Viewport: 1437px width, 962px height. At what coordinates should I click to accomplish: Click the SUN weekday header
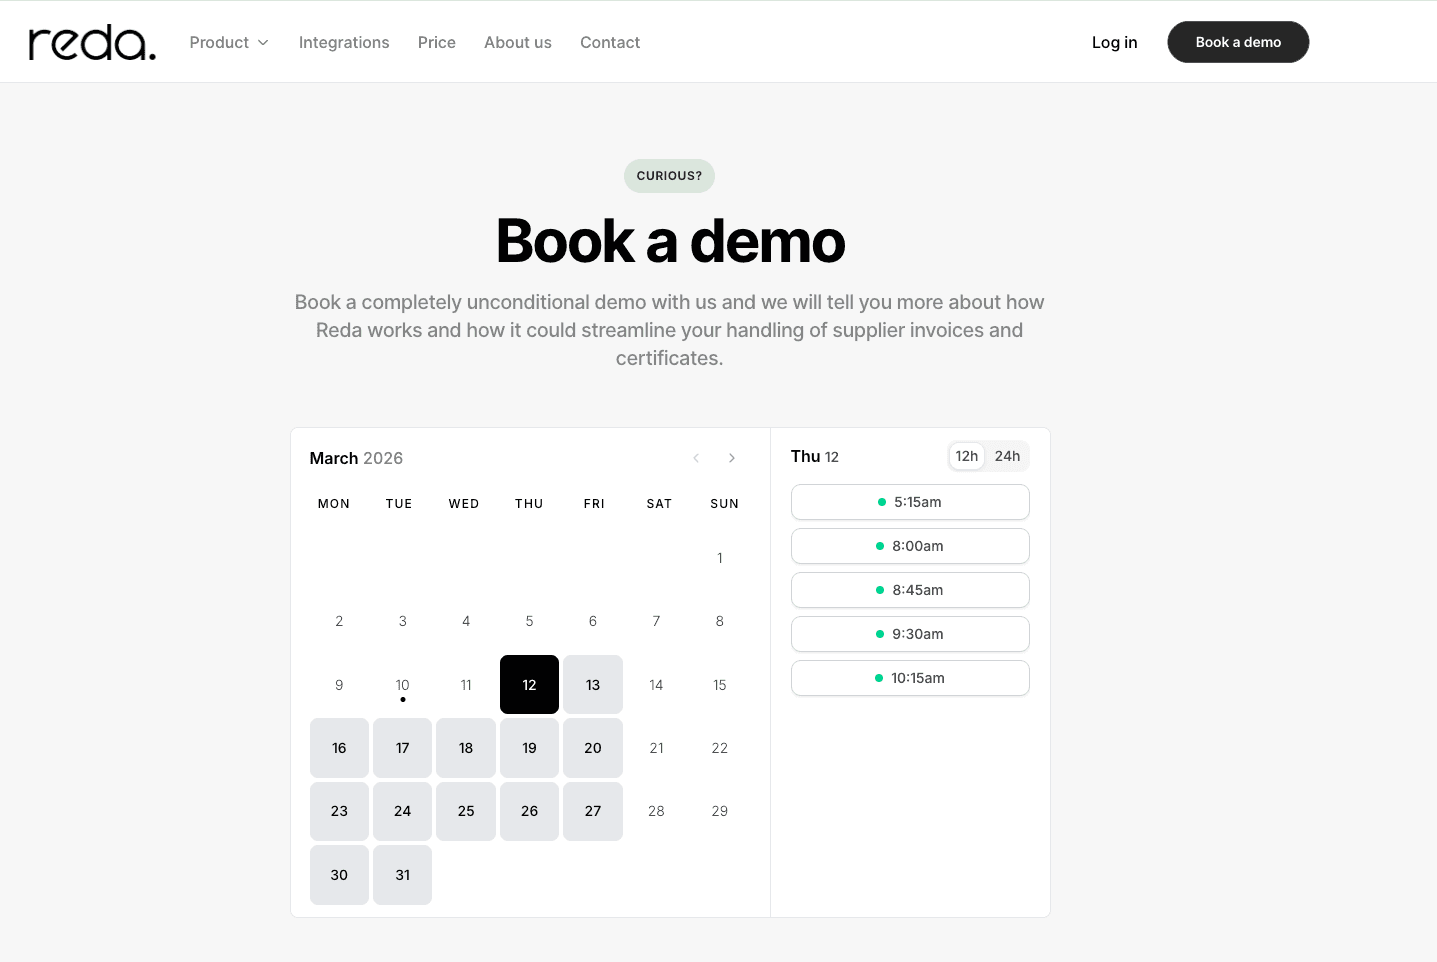point(725,504)
